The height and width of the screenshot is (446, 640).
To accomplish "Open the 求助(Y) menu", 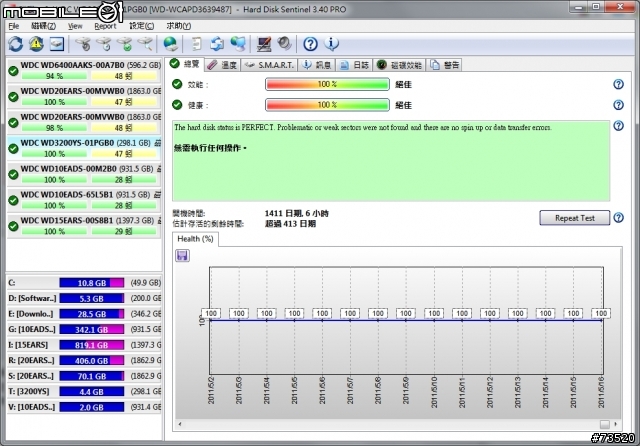I will 178,26.
